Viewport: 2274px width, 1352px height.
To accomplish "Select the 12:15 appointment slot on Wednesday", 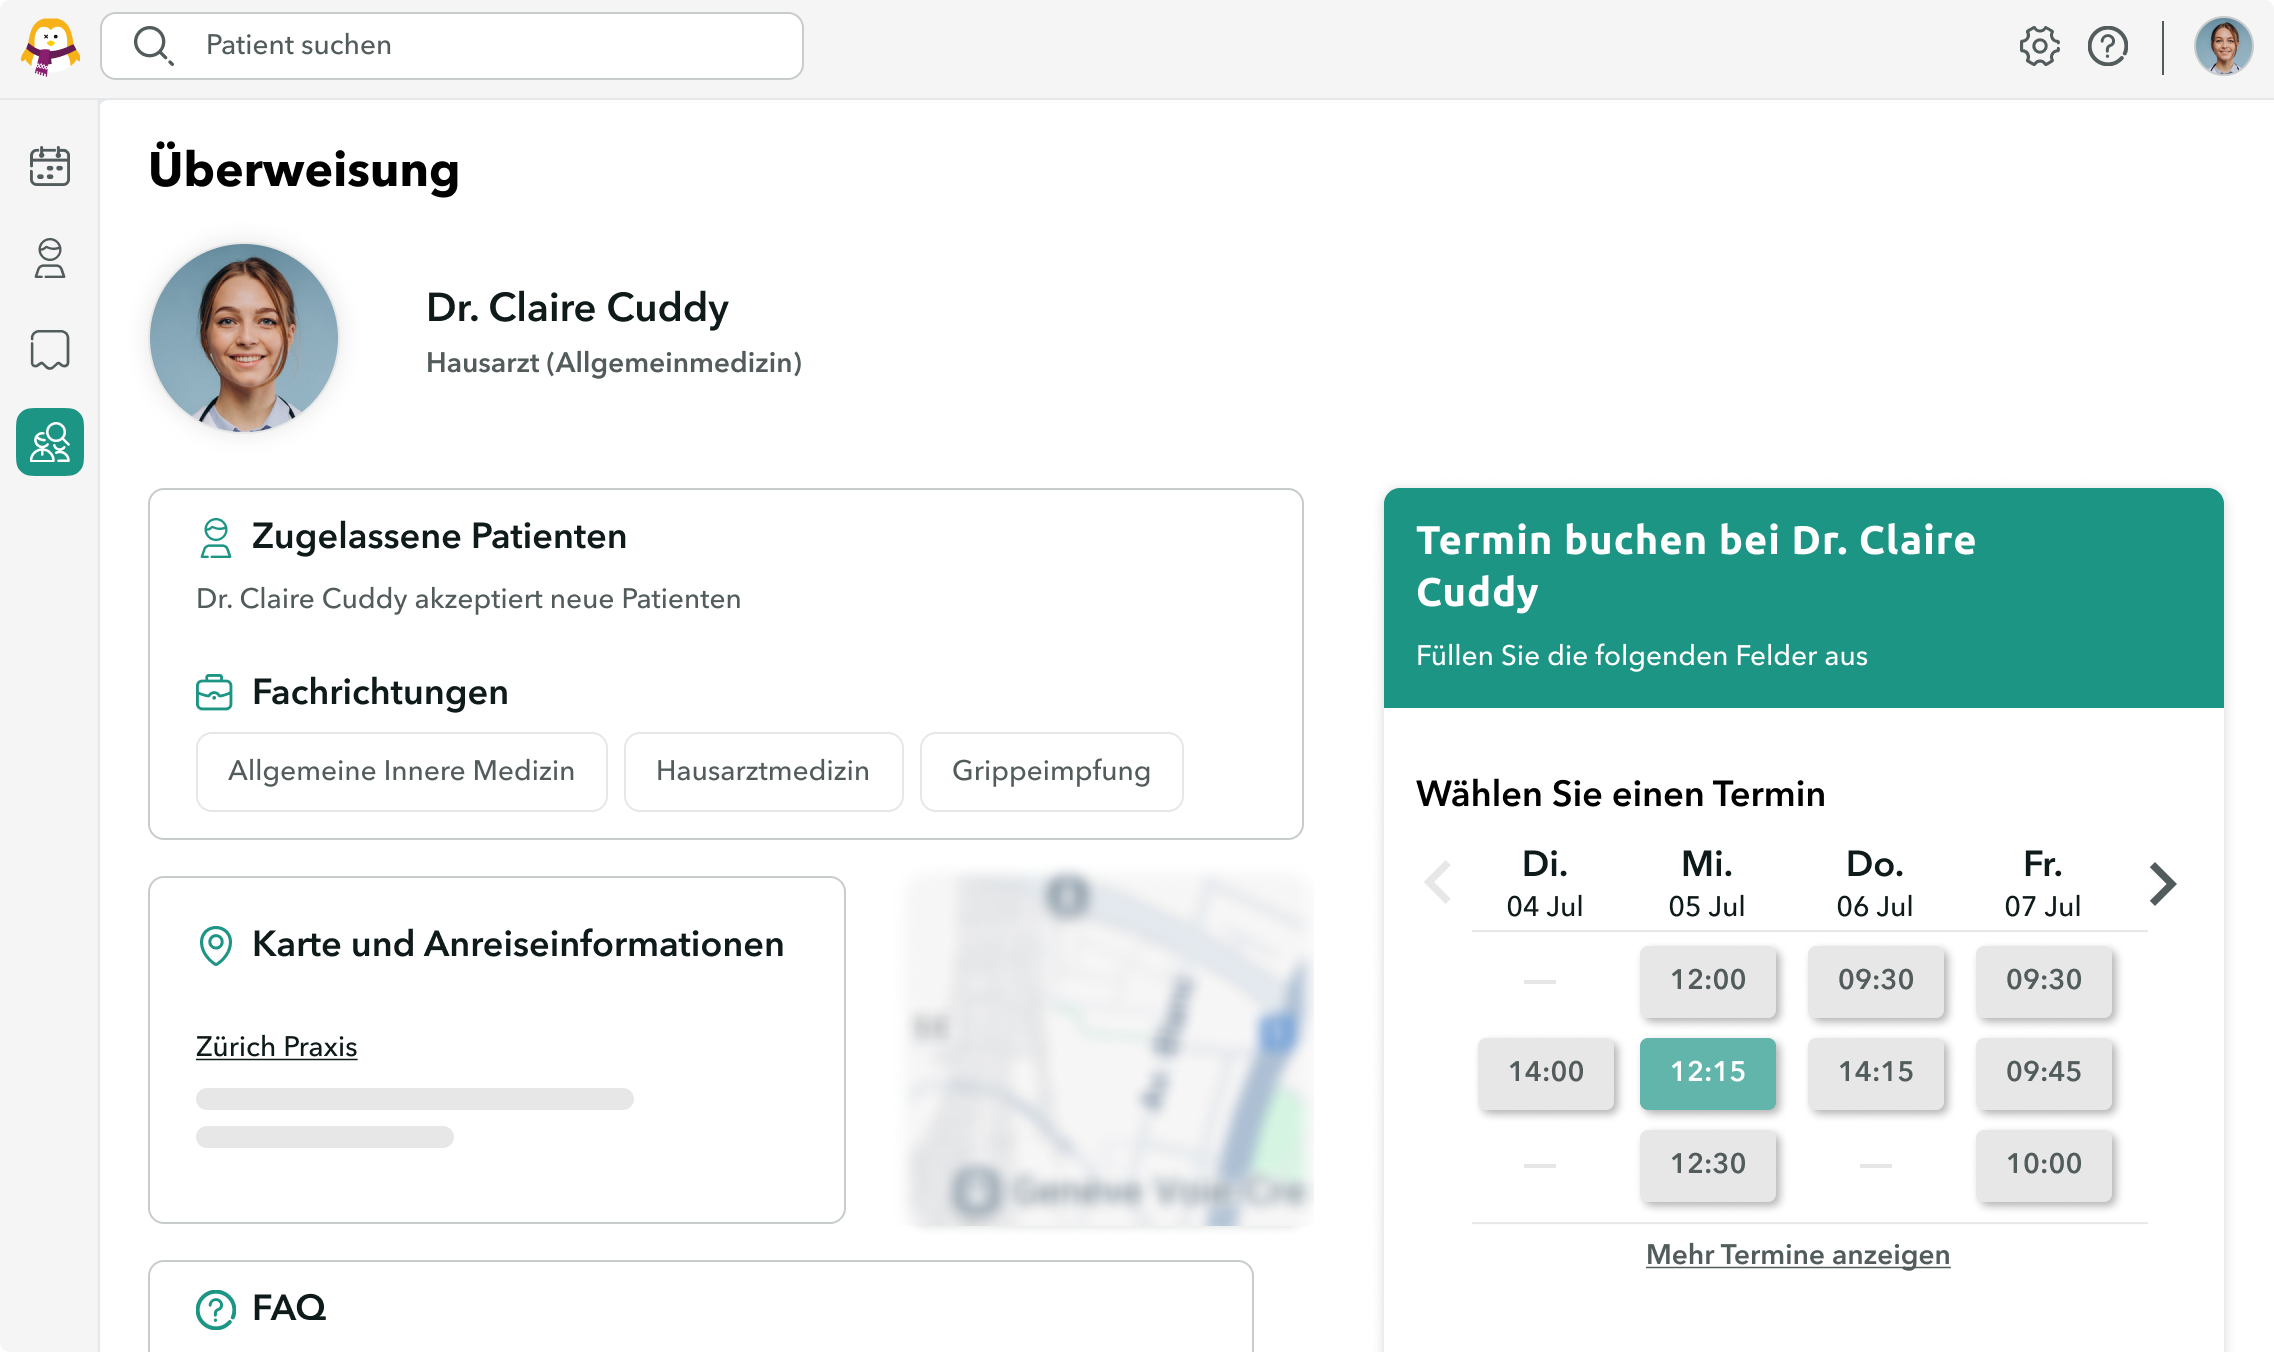I will tap(1708, 1073).
